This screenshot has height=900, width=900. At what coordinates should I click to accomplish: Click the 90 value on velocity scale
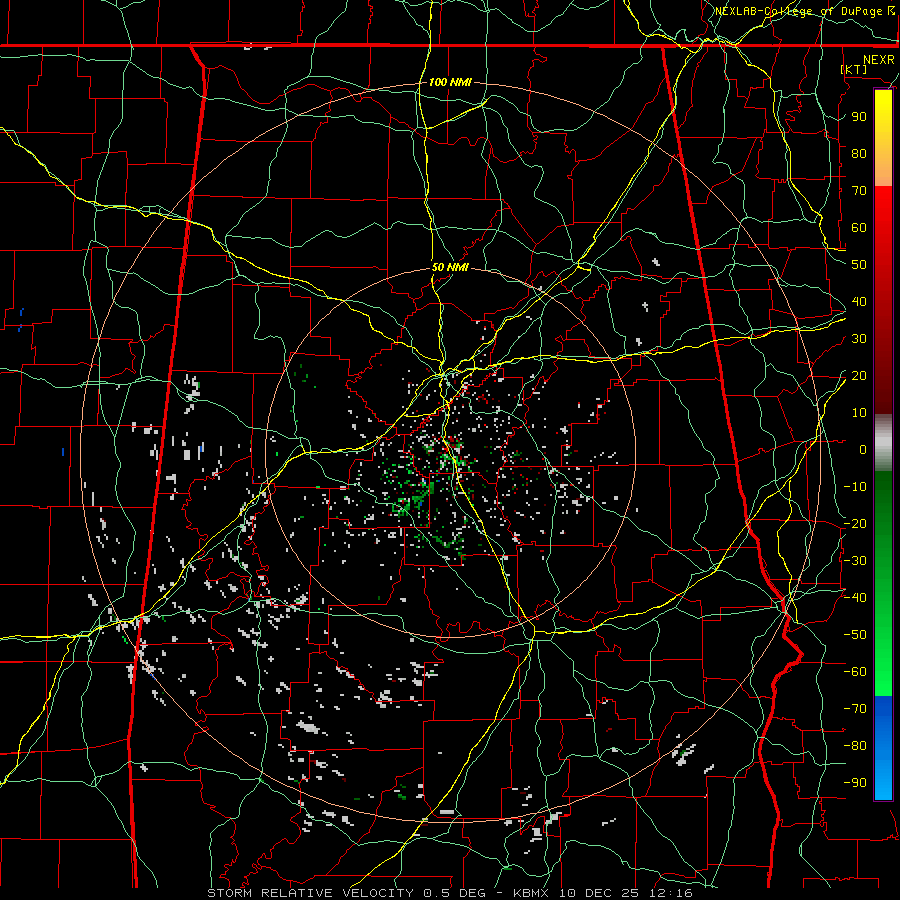tap(859, 117)
